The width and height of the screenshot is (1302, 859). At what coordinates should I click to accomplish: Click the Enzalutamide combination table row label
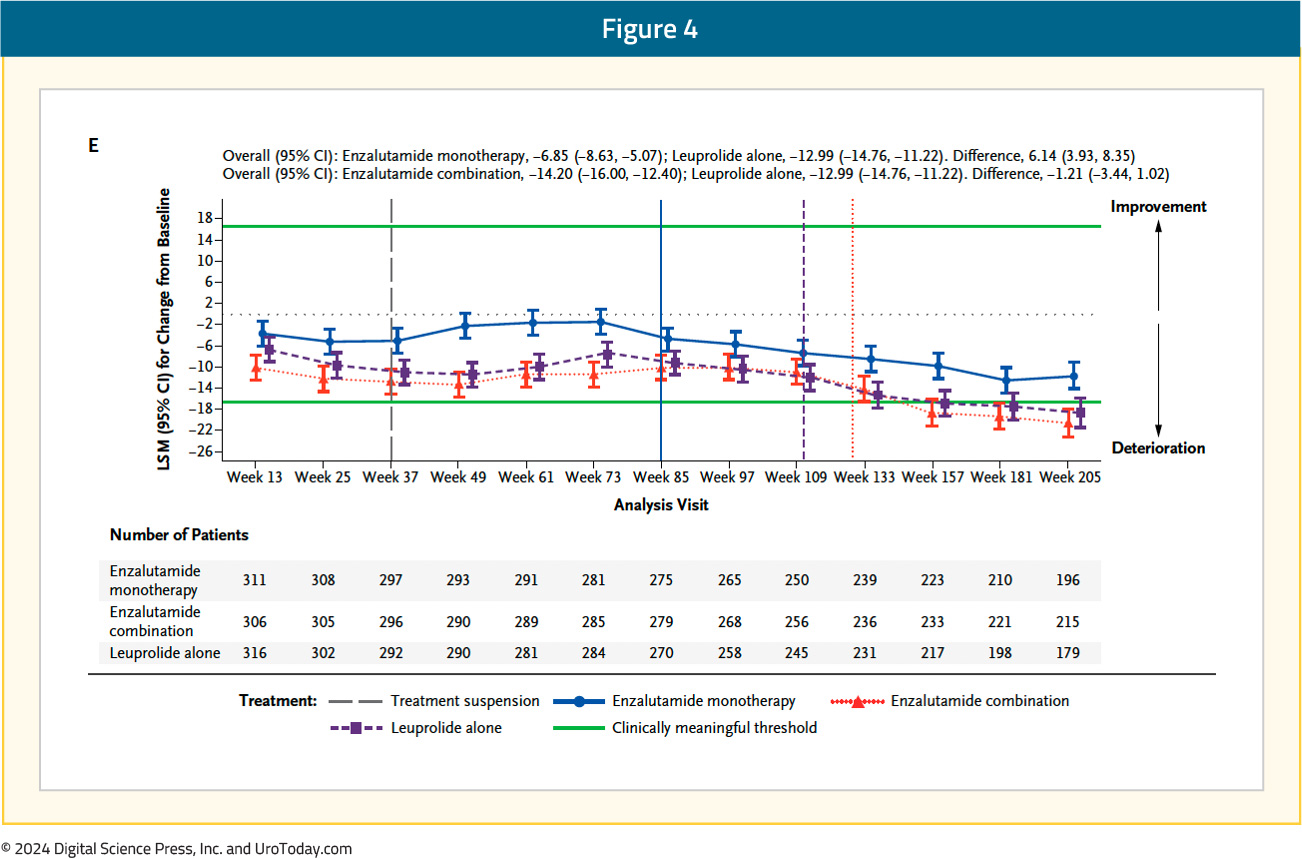[155, 621]
